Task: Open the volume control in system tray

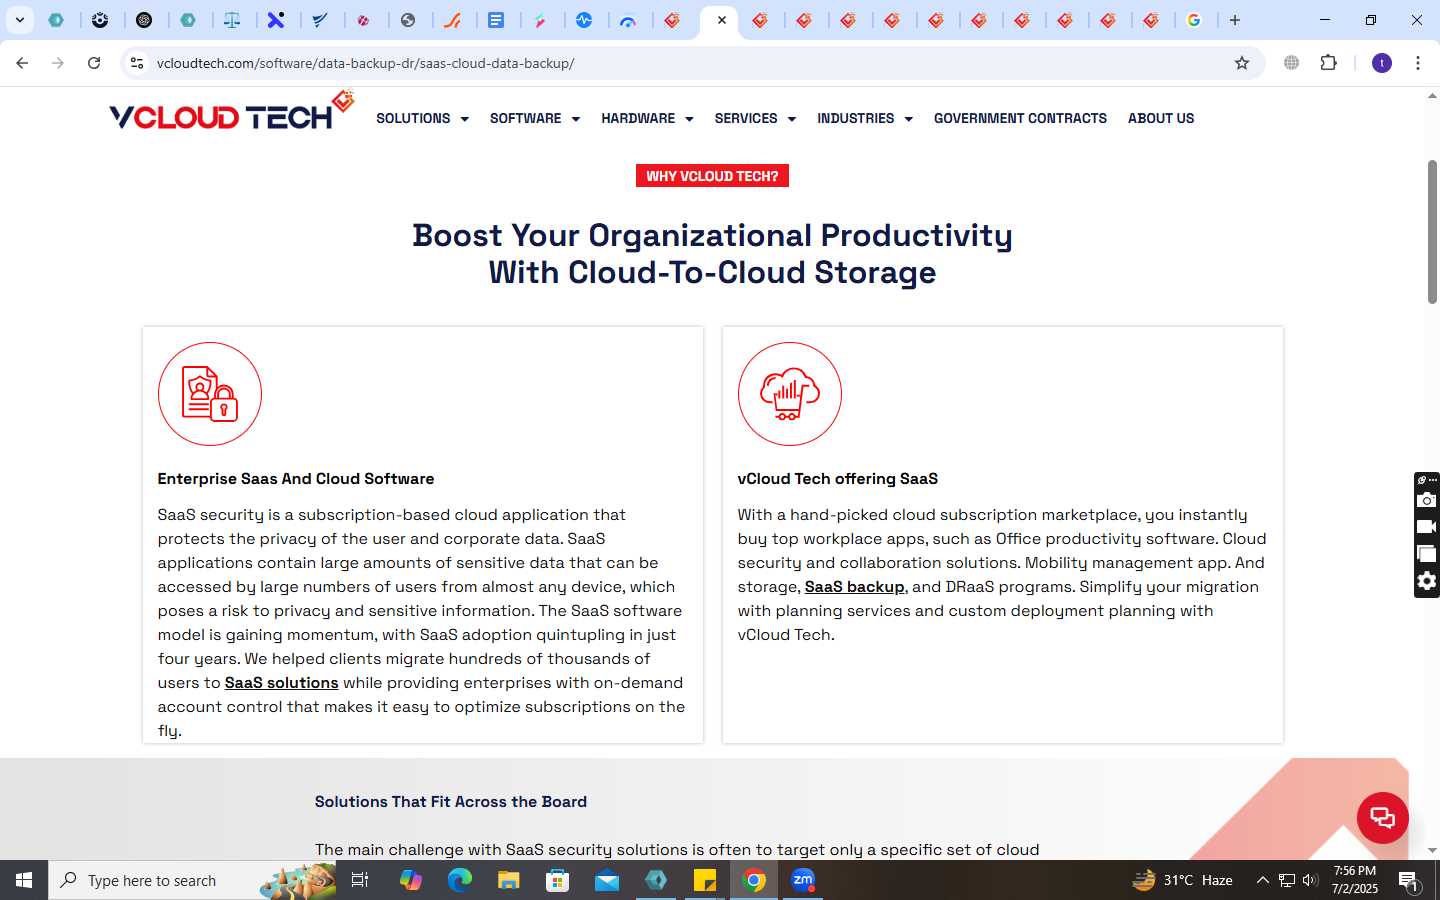Action: pyautogui.click(x=1310, y=880)
